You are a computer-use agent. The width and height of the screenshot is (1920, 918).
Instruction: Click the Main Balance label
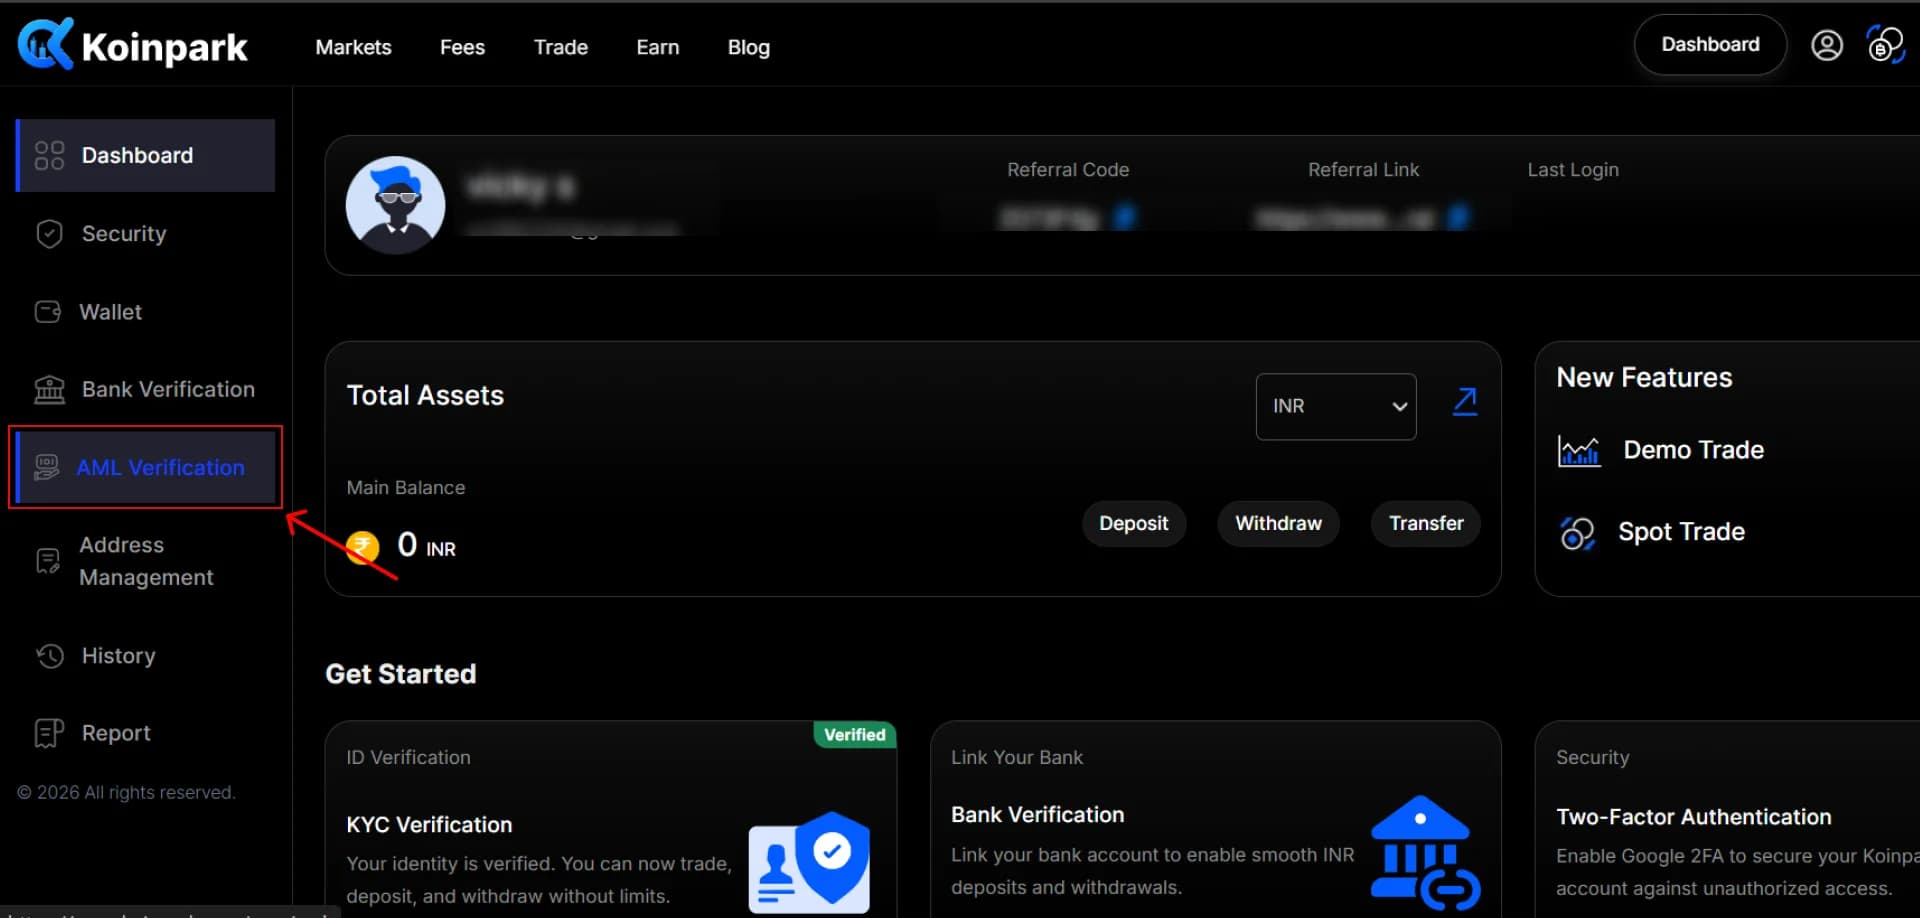click(x=405, y=488)
